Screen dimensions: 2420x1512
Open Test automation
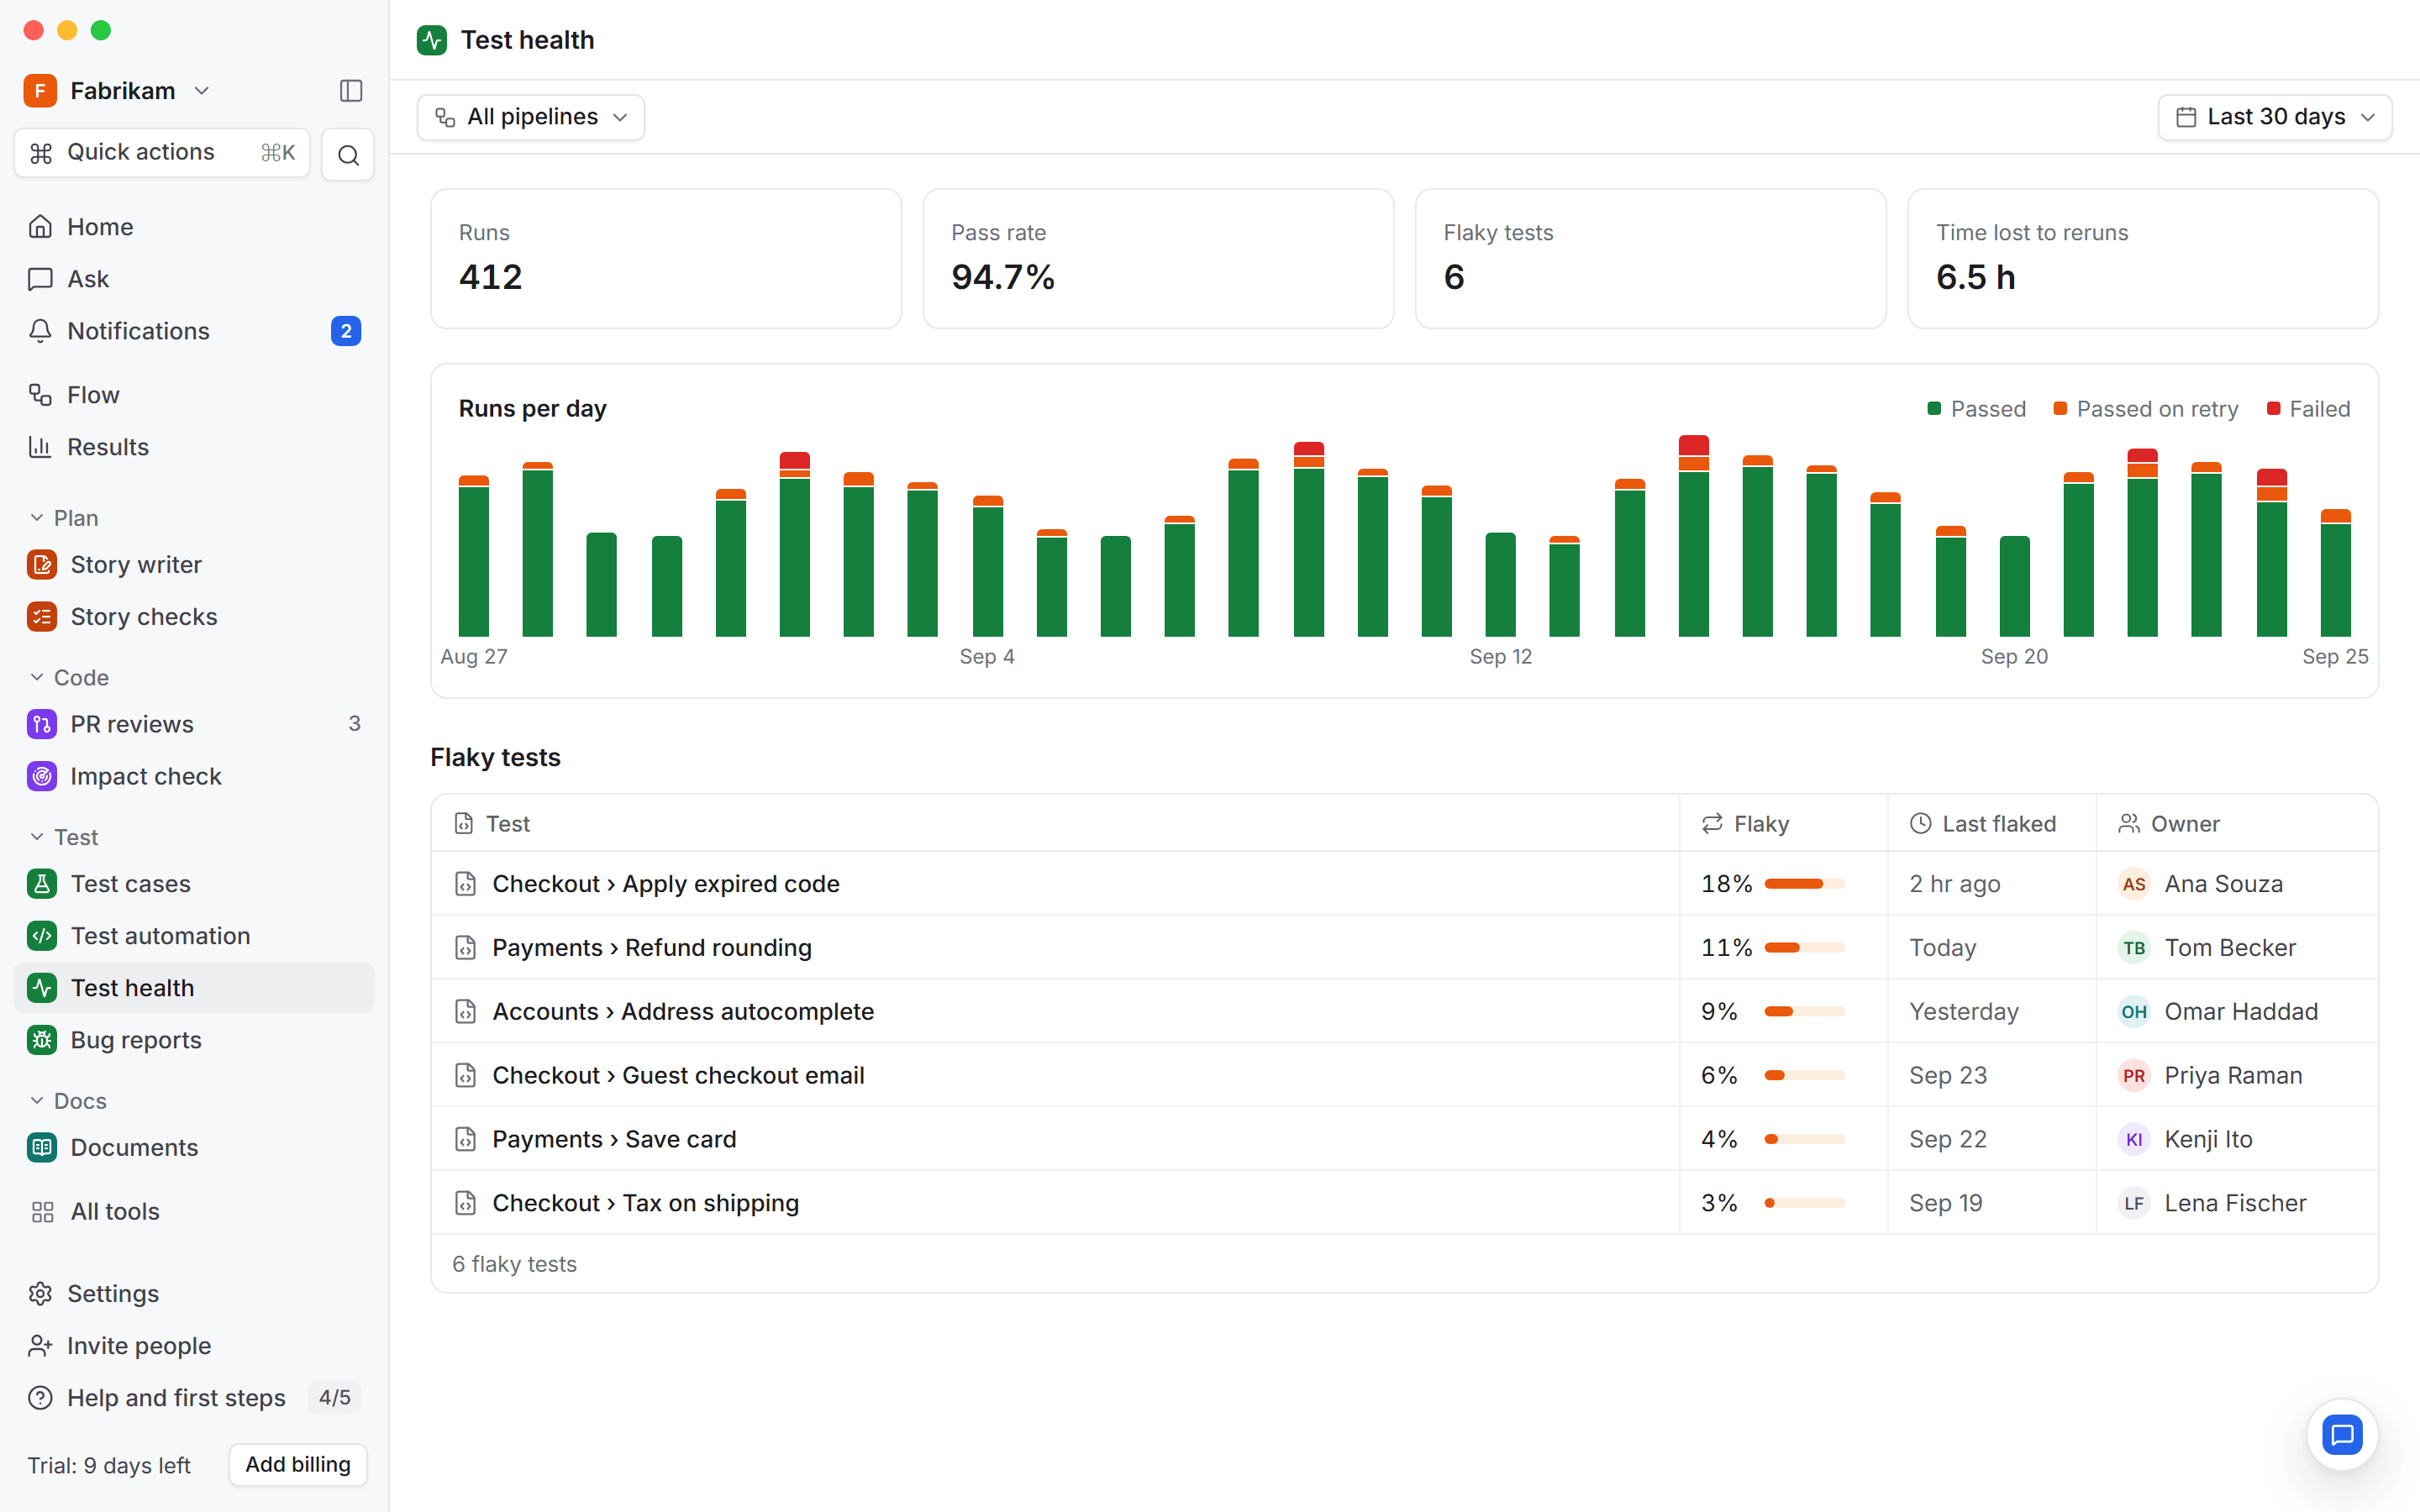[194, 936]
